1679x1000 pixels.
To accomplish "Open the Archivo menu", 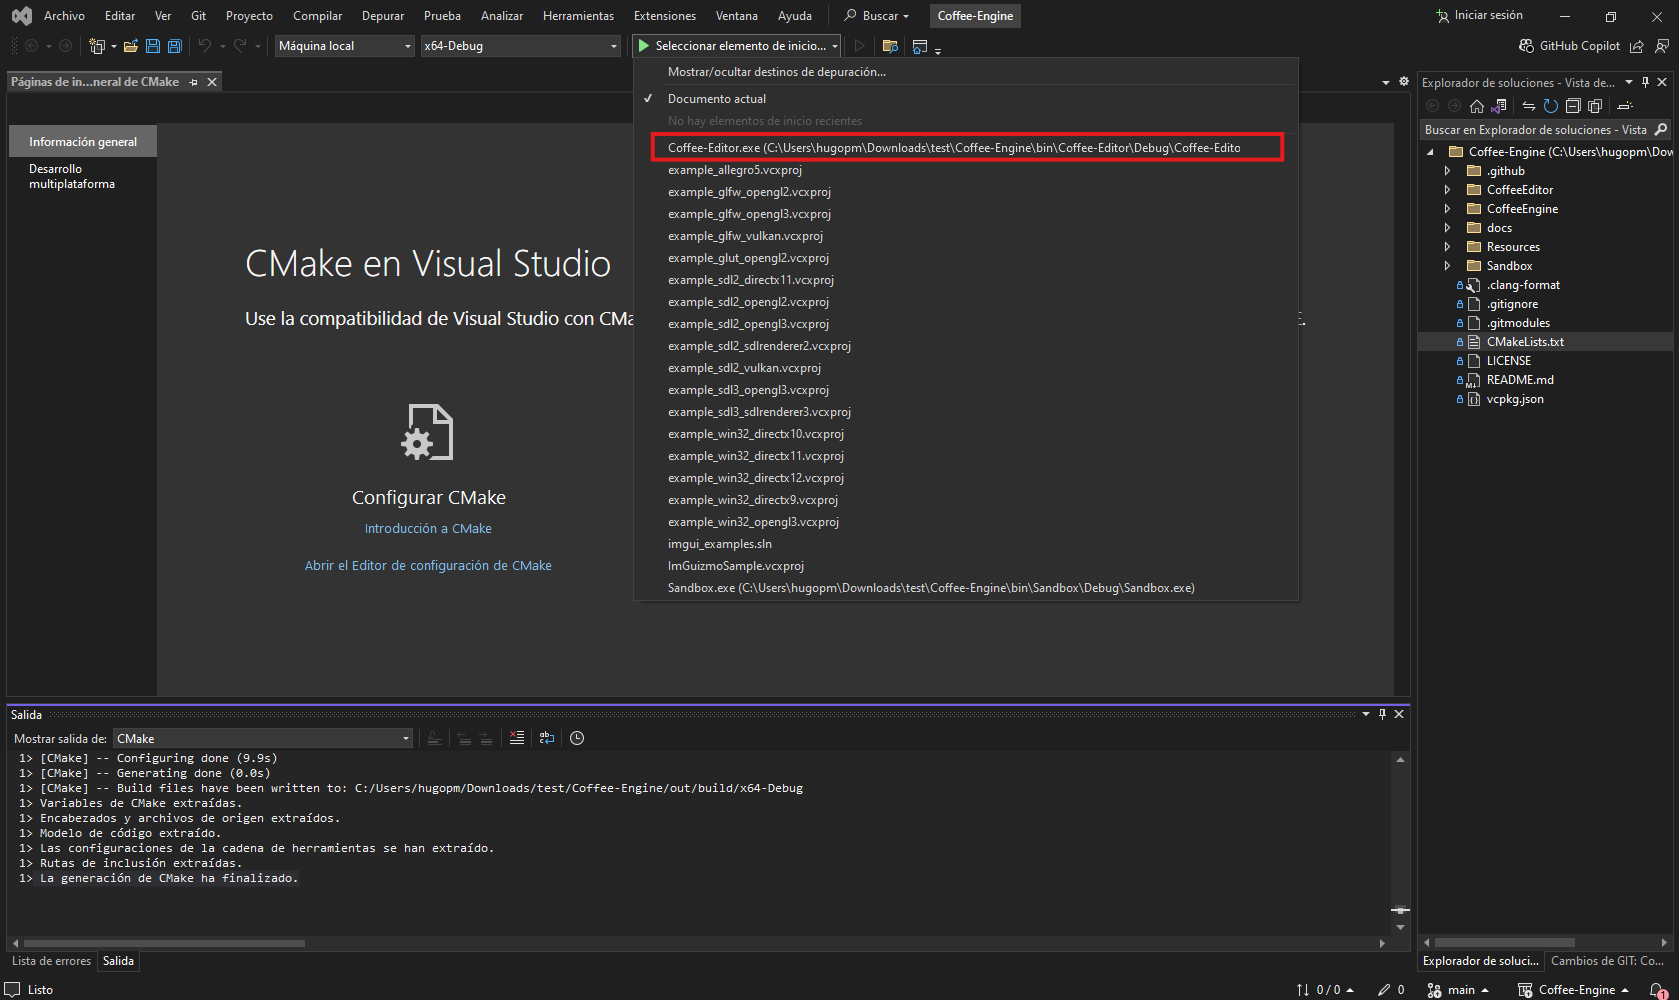I will point(64,16).
